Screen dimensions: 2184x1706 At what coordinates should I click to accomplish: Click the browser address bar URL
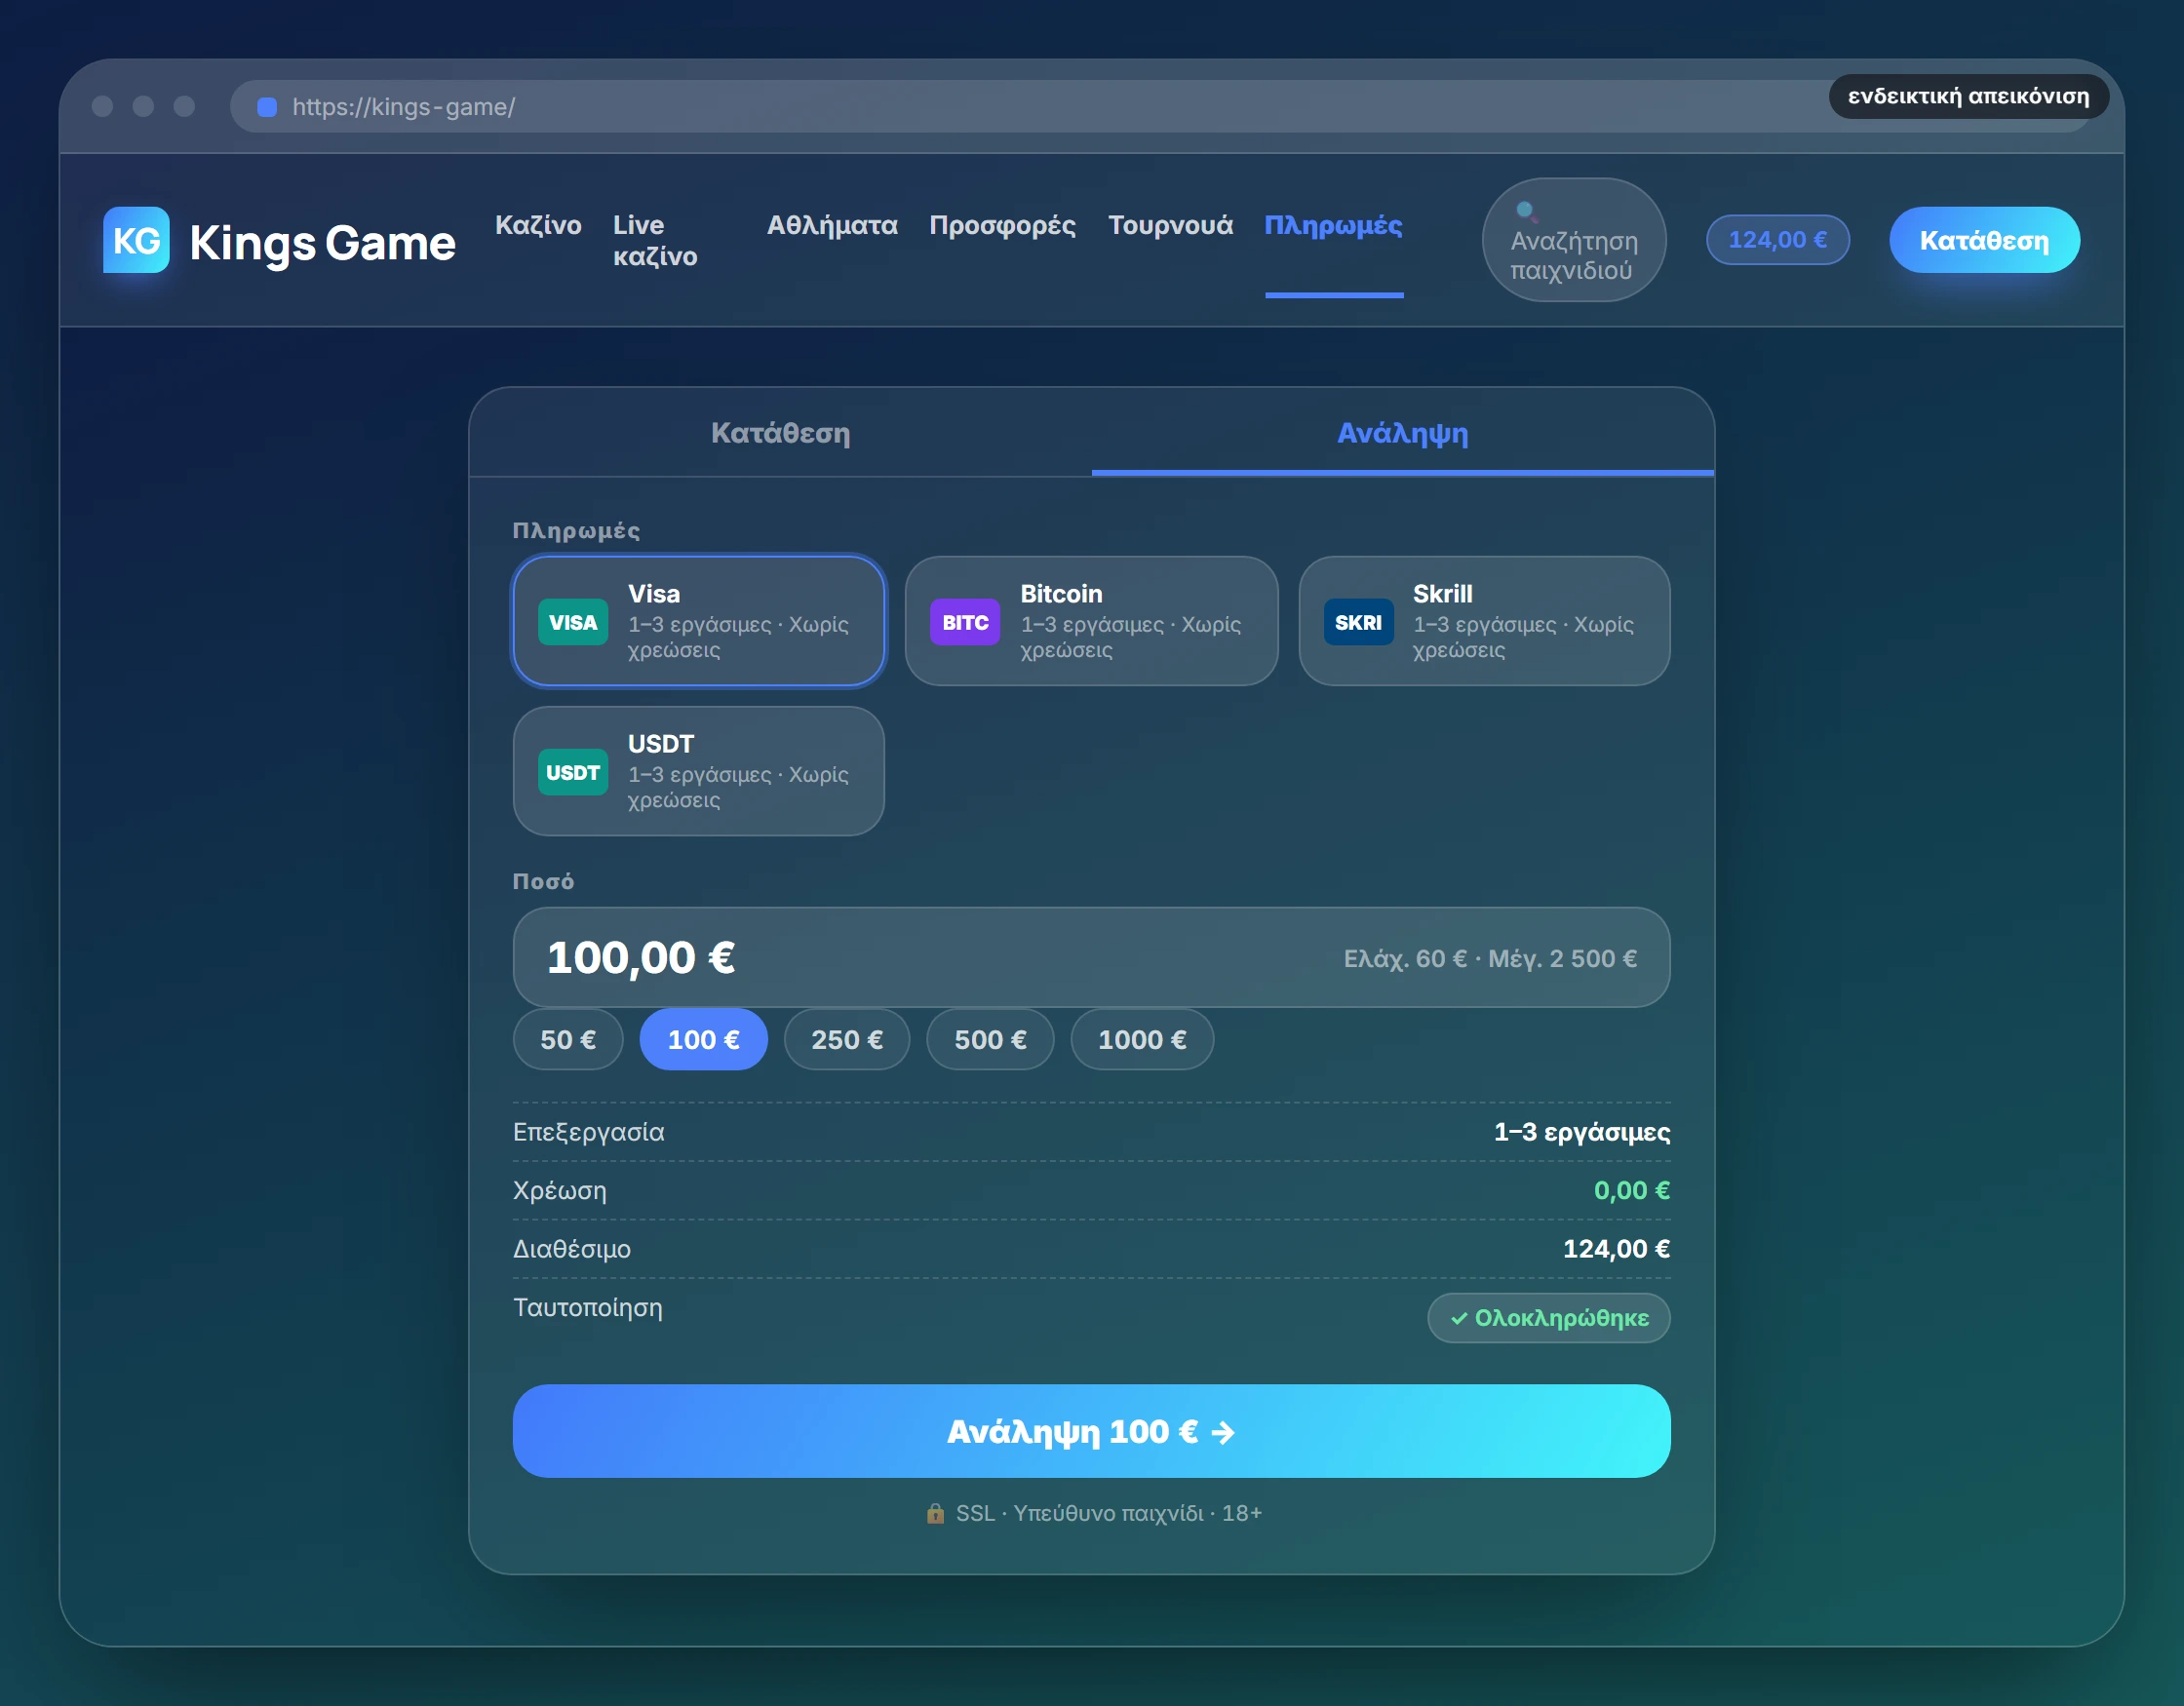(404, 107)
